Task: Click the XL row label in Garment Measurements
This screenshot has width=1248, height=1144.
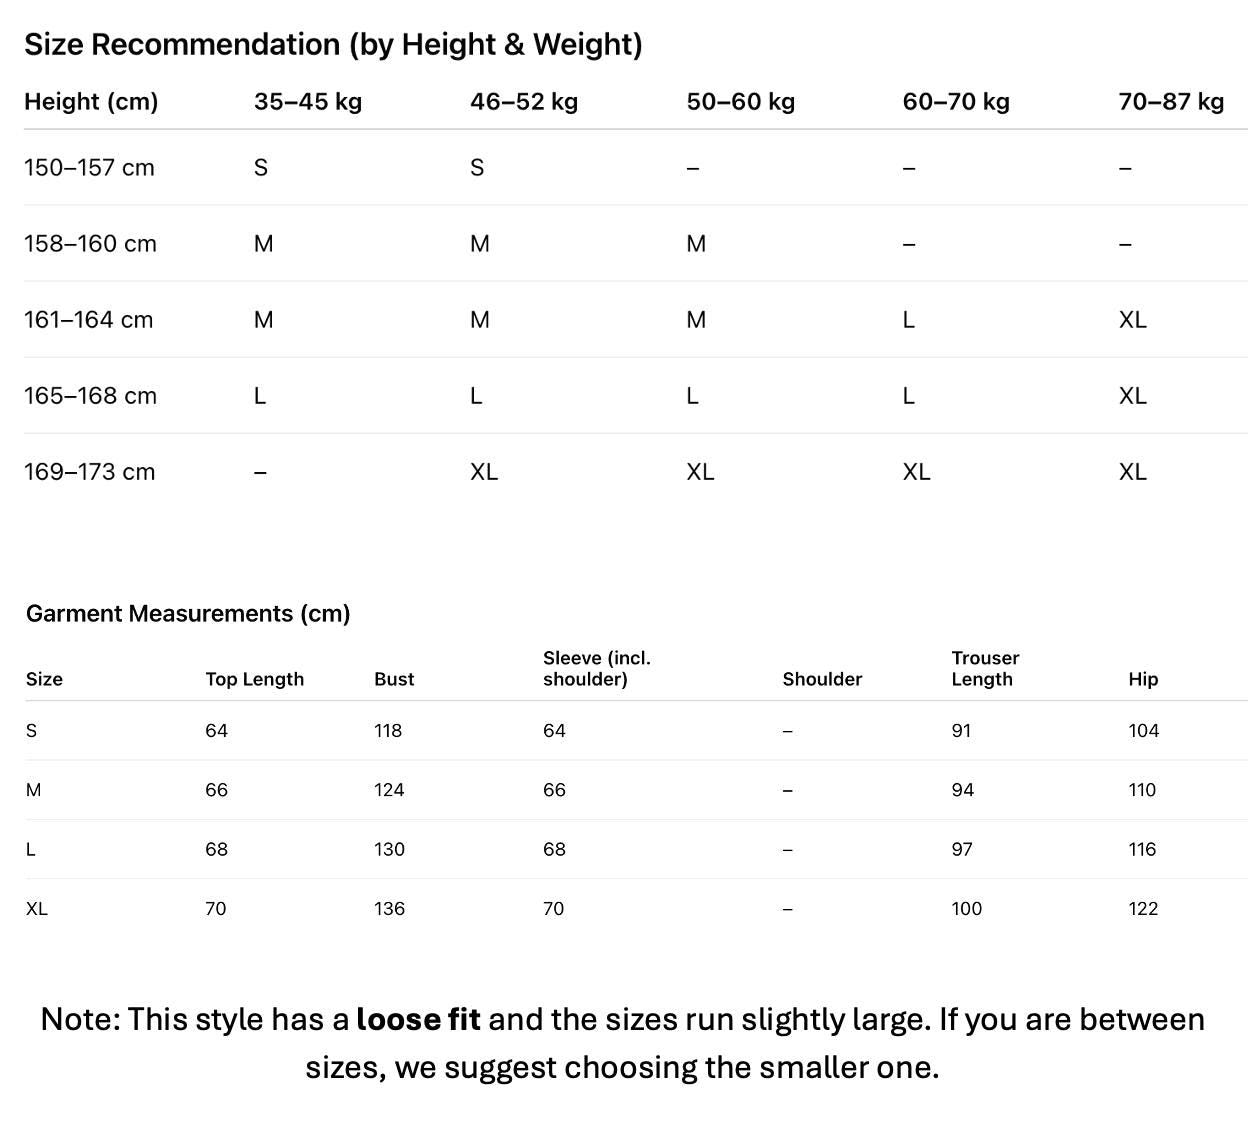Action: coord(37,909)
